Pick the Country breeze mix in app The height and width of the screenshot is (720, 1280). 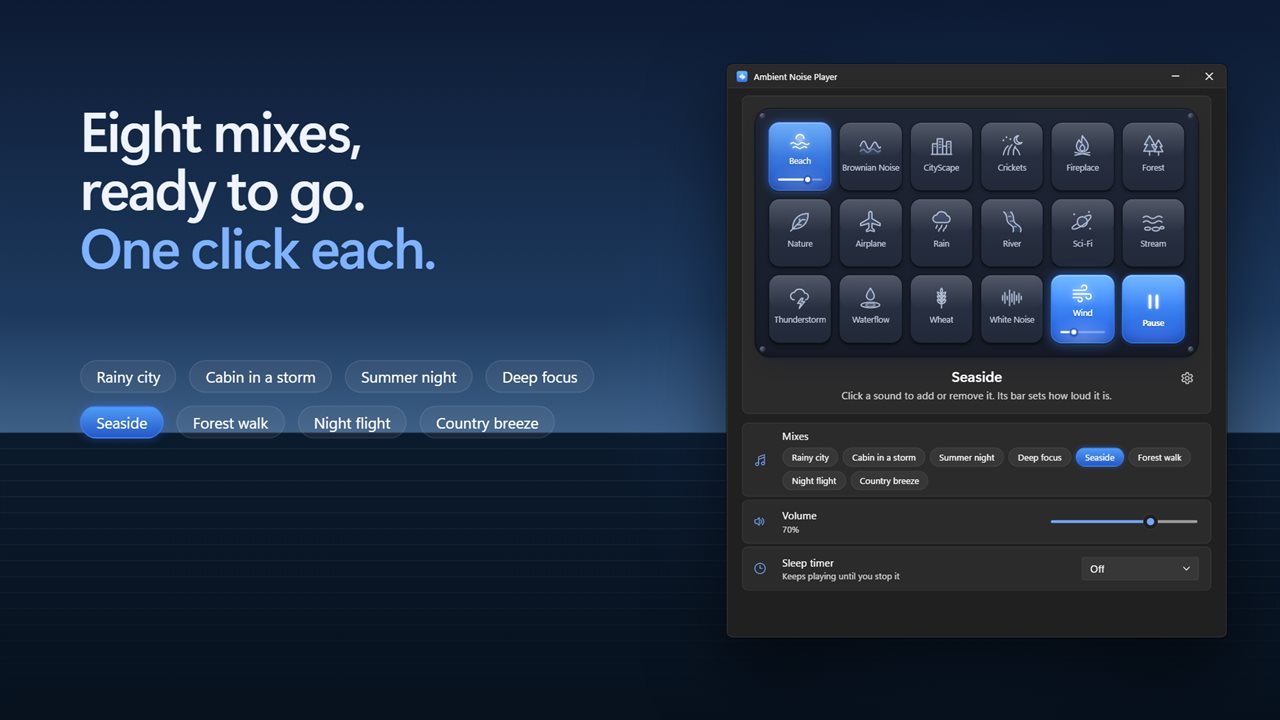(x=889, y=481)
